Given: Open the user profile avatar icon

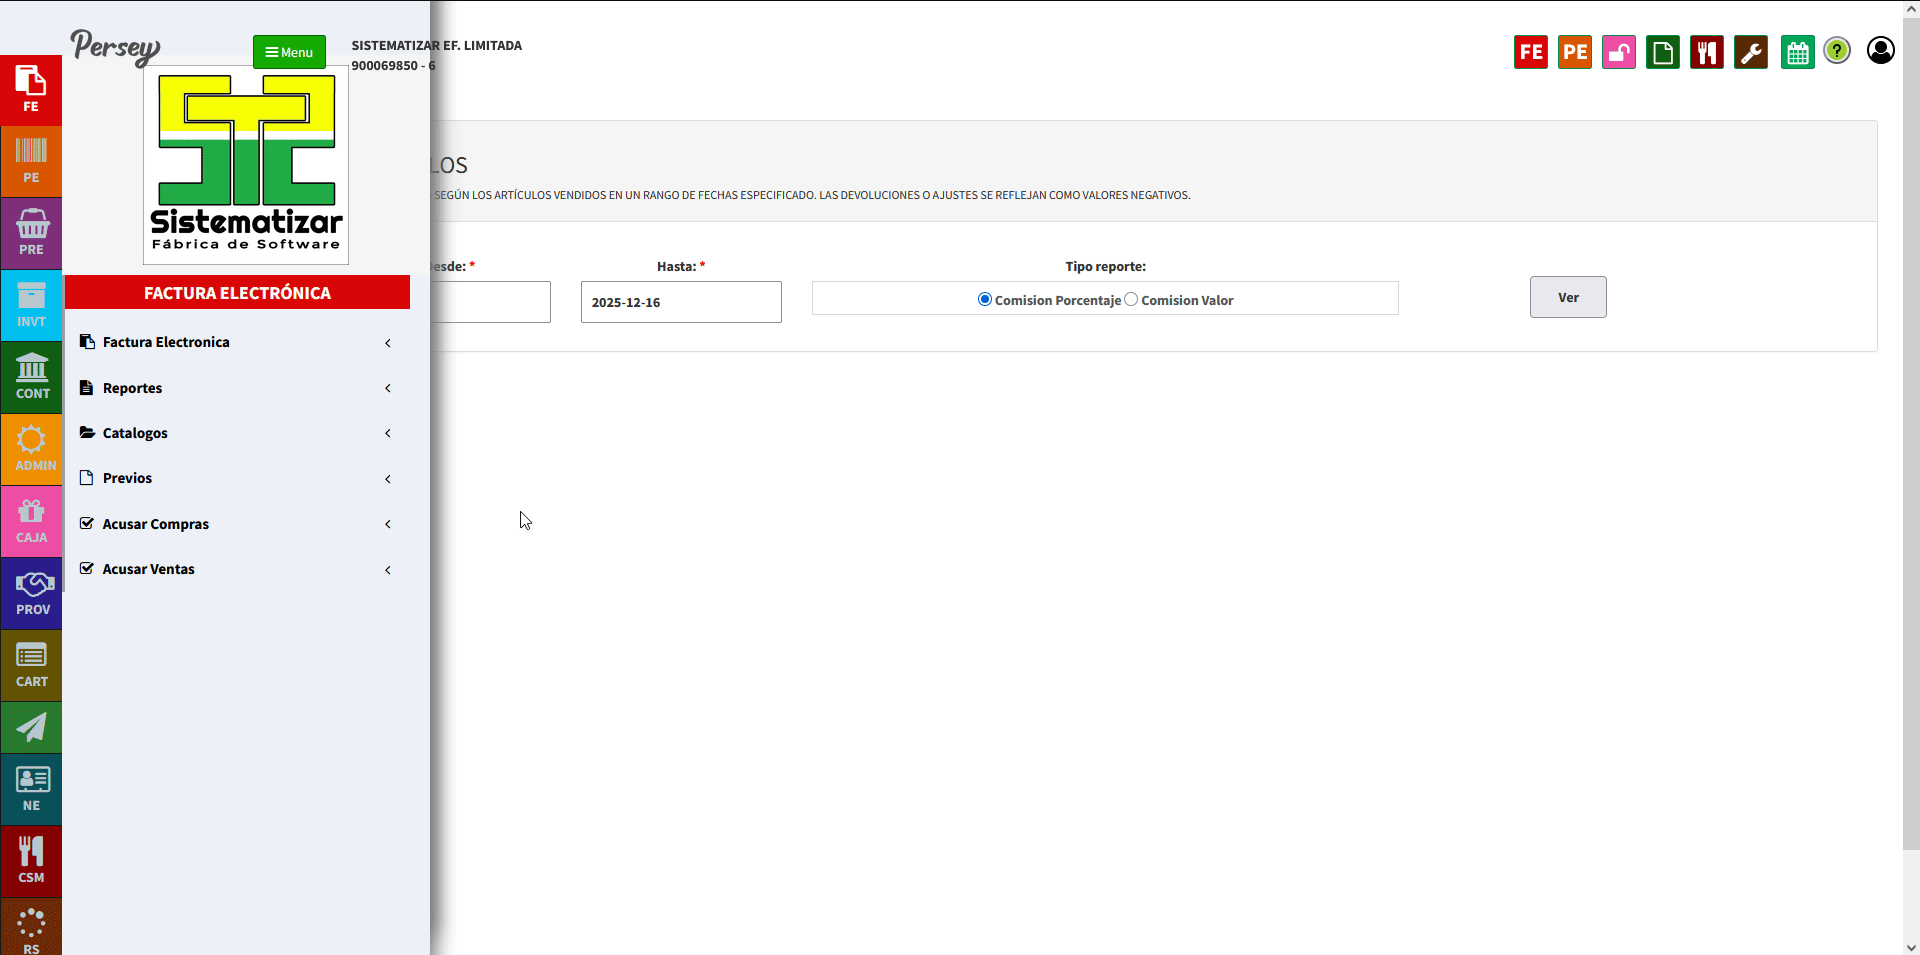Looking at the screenshot, I should click(x=1880, y=51).
